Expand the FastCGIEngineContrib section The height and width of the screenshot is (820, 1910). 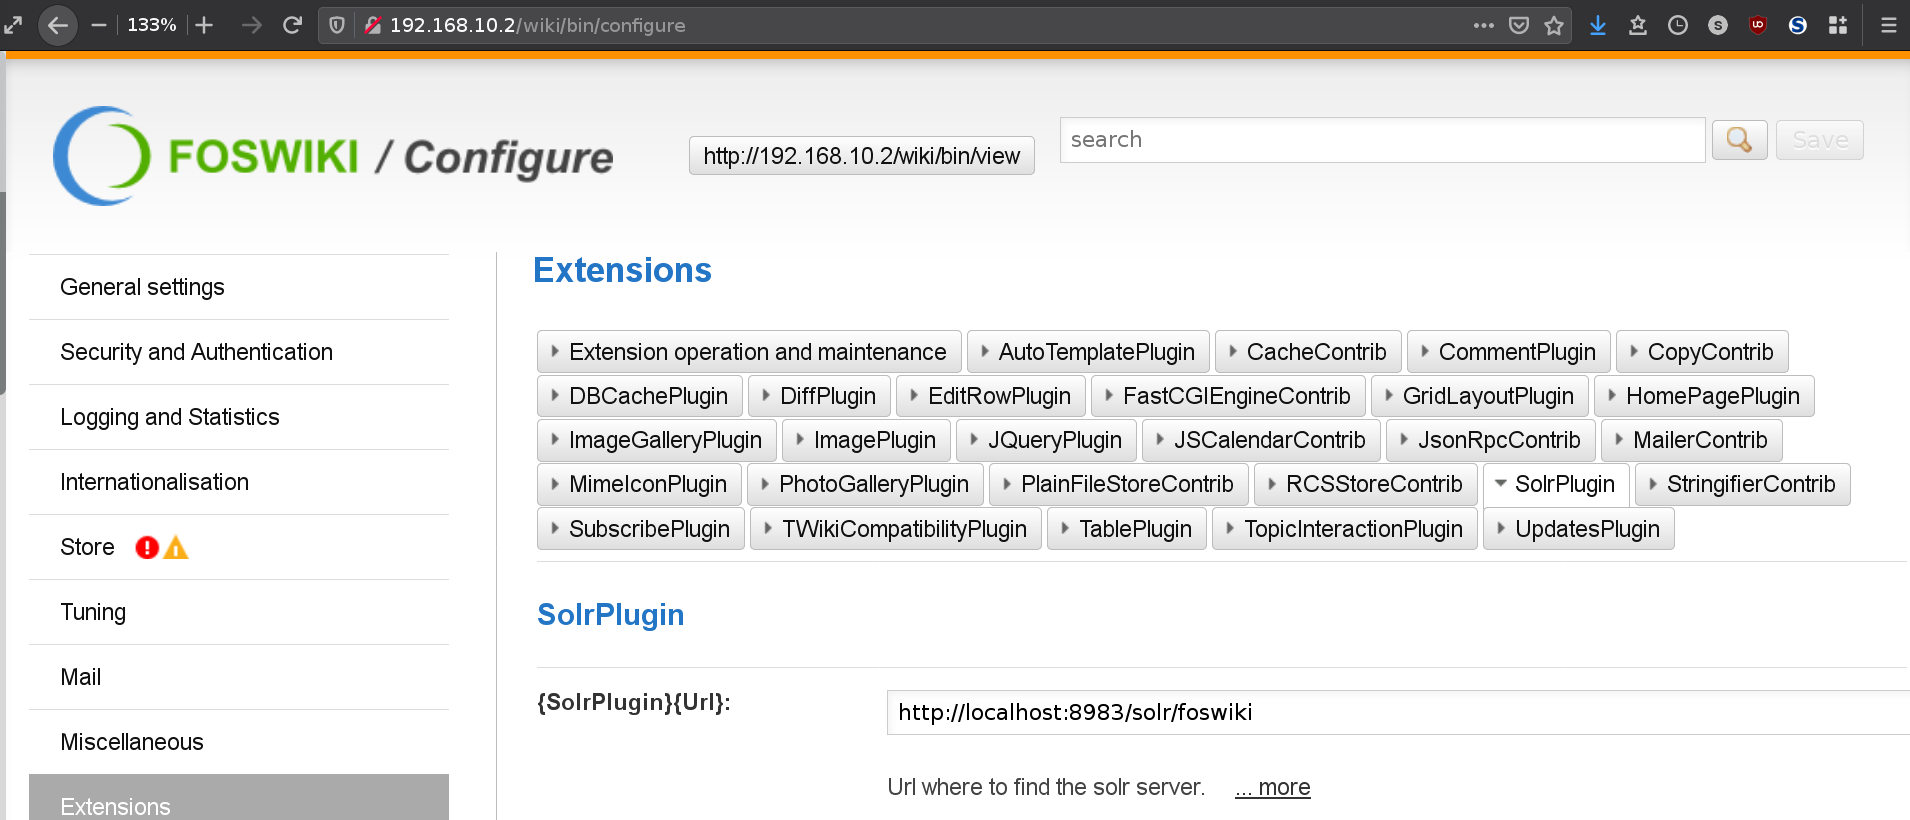(x=1228, y=396)
